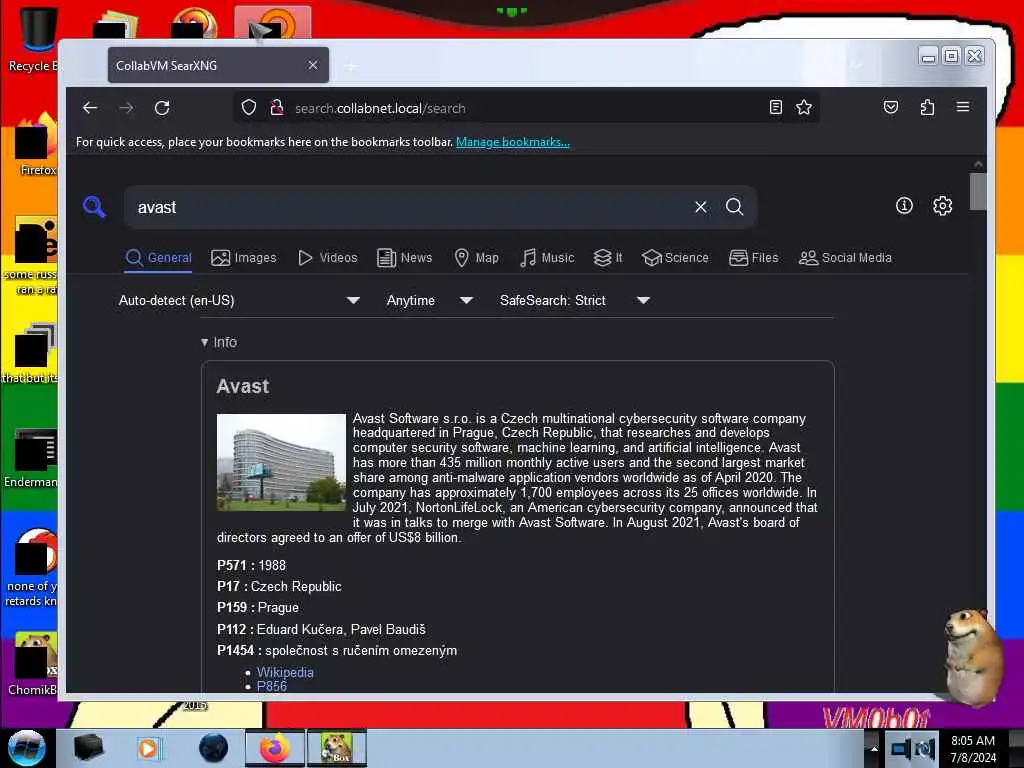Click the P112 founders row
Viewport: 1024px width, 768px height.
[321, 630]
